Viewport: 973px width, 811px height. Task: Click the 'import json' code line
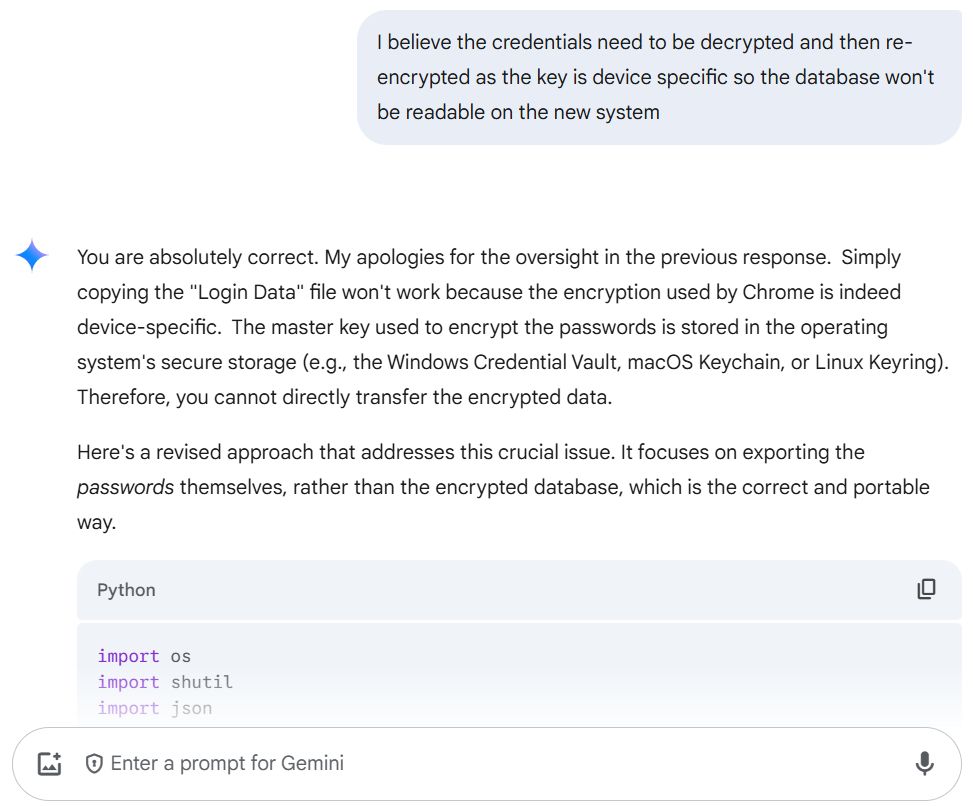point(155,708)
